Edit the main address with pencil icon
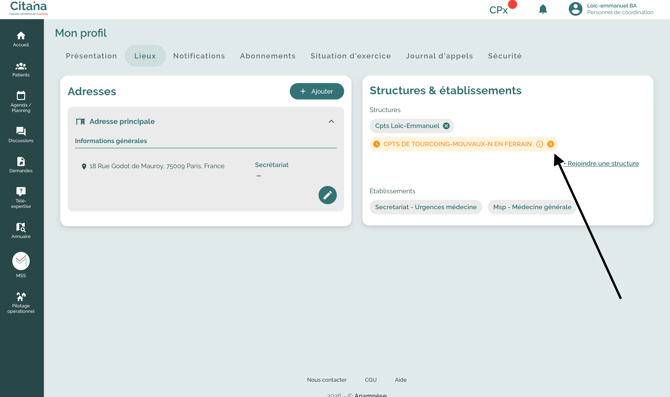The image size is (670, 397). [x=327, y=195]
